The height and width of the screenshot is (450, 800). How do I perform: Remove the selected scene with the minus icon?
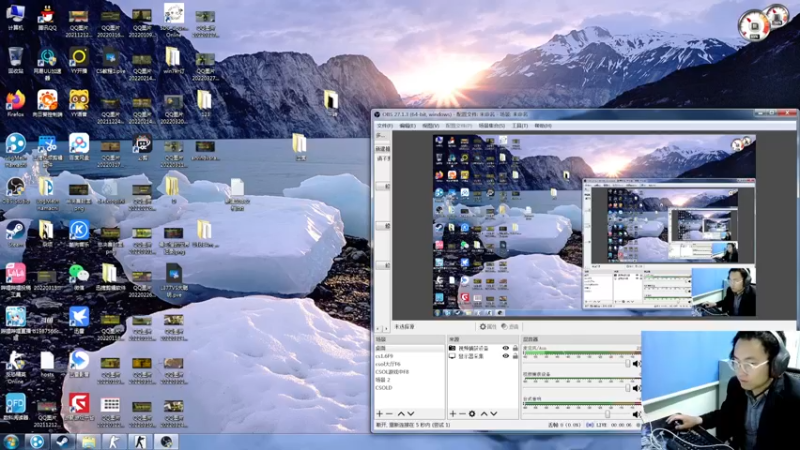[389, 414]
